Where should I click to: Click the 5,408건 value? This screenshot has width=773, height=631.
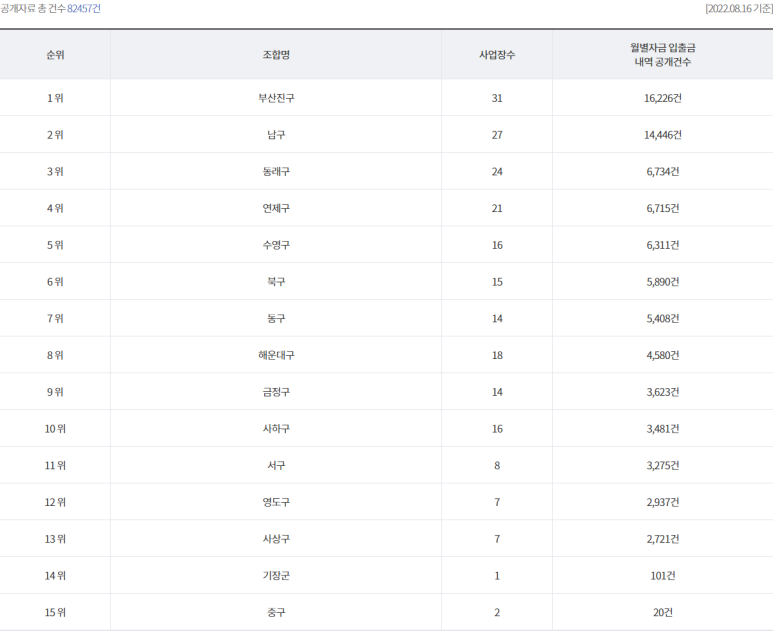[x=663, y=318]
